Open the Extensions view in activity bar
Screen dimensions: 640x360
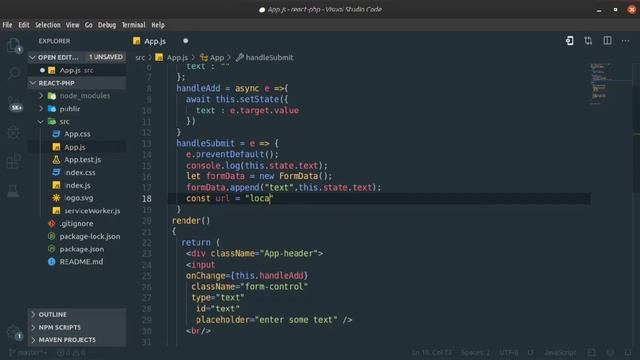(13, 161)
